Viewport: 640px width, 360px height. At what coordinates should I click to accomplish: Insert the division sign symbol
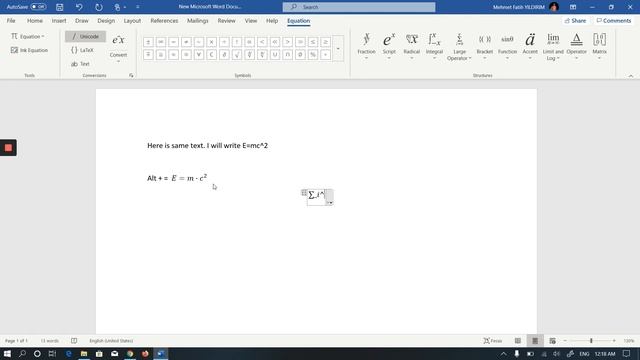[x=224, y=42]
